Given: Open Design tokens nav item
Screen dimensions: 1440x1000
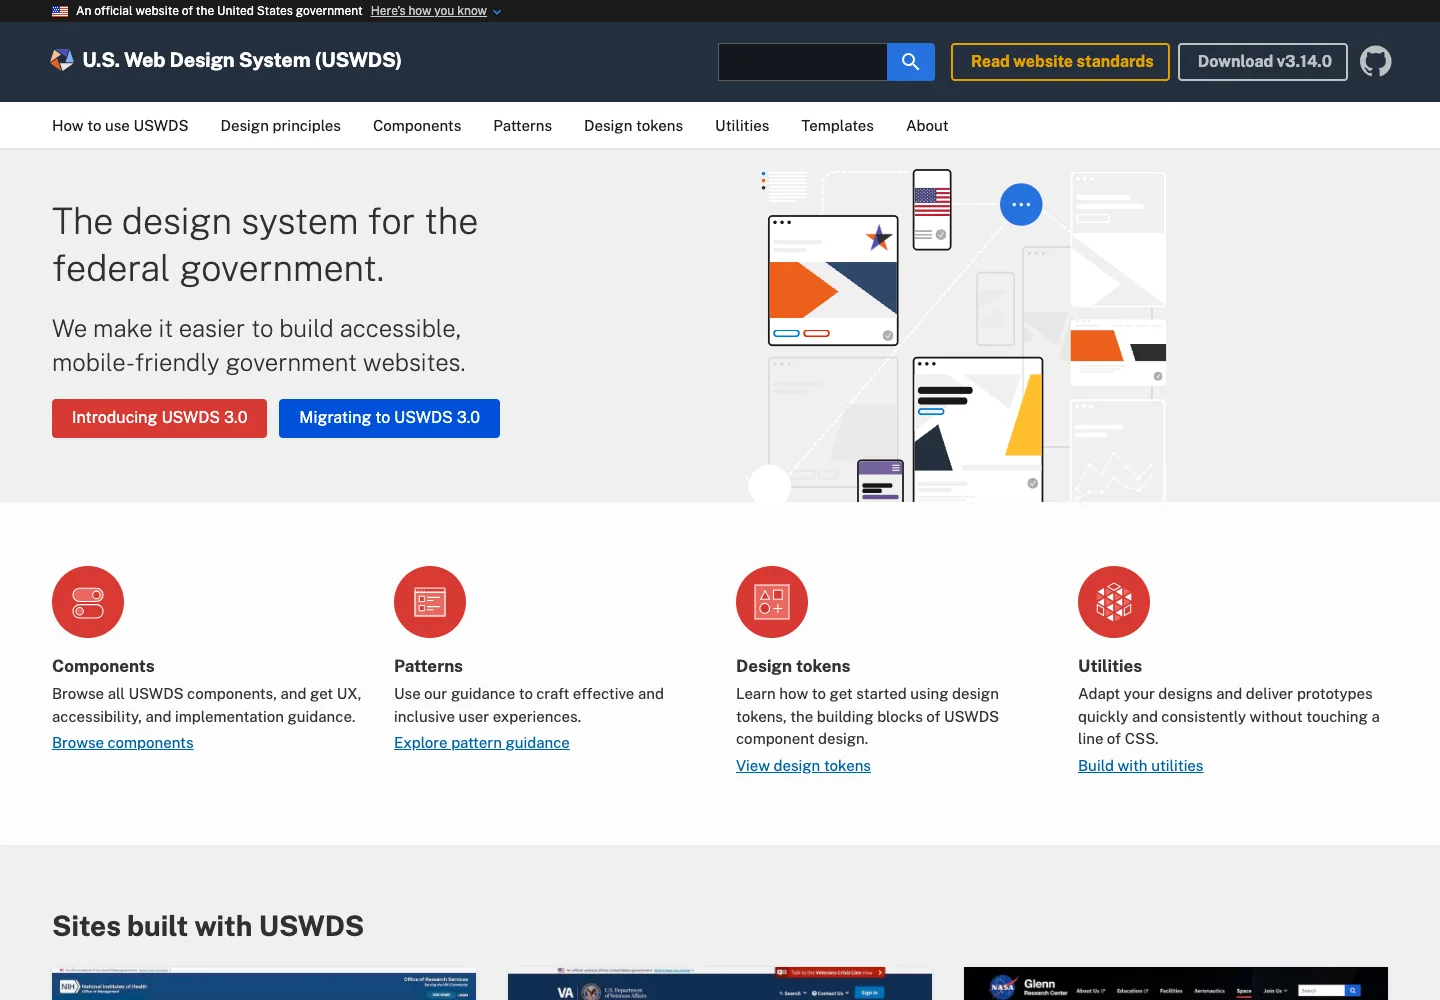Looking at the screenshot, I should pos(633,126).
